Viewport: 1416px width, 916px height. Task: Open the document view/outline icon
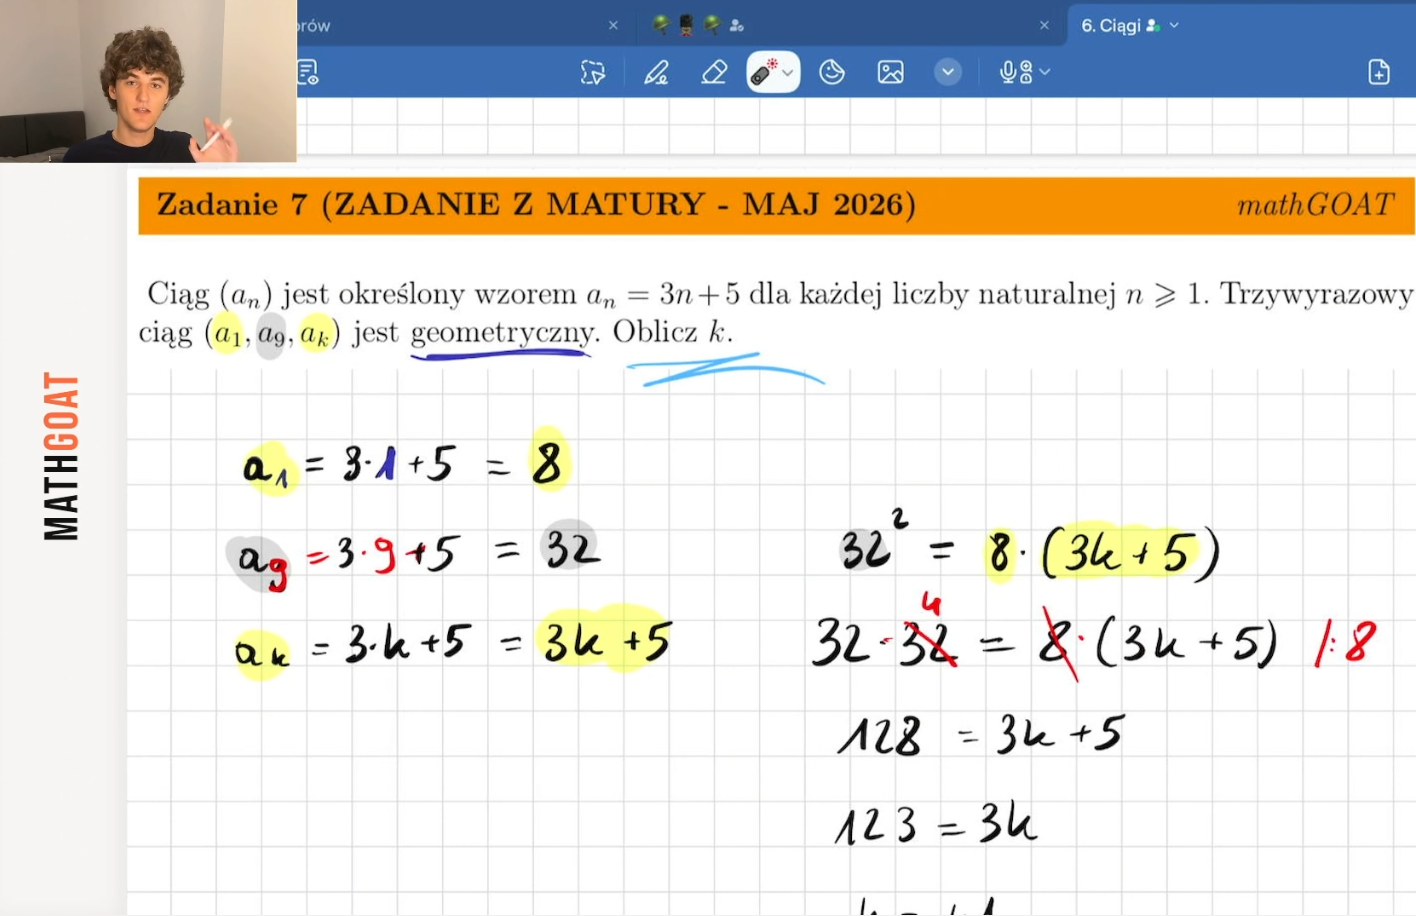click(308, 72)
